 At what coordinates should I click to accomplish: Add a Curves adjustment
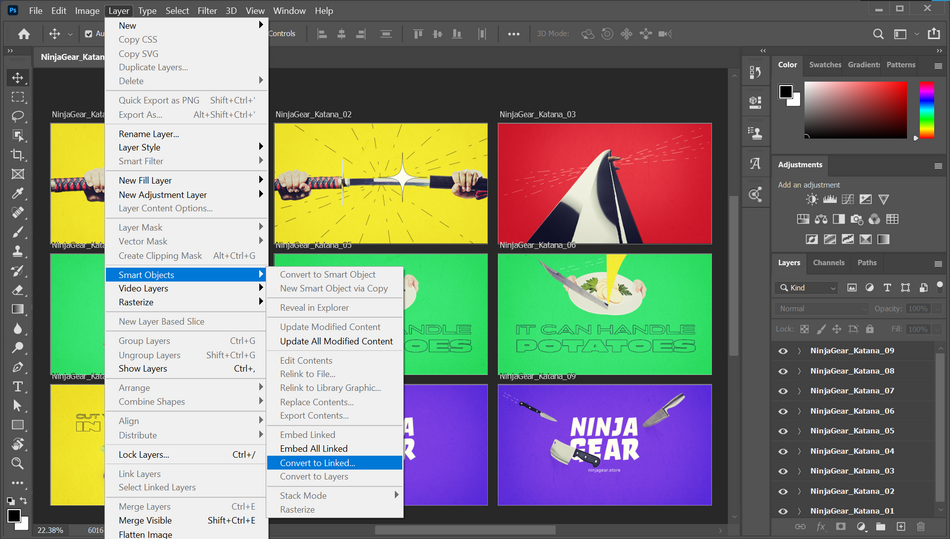(x=848, y=199)
